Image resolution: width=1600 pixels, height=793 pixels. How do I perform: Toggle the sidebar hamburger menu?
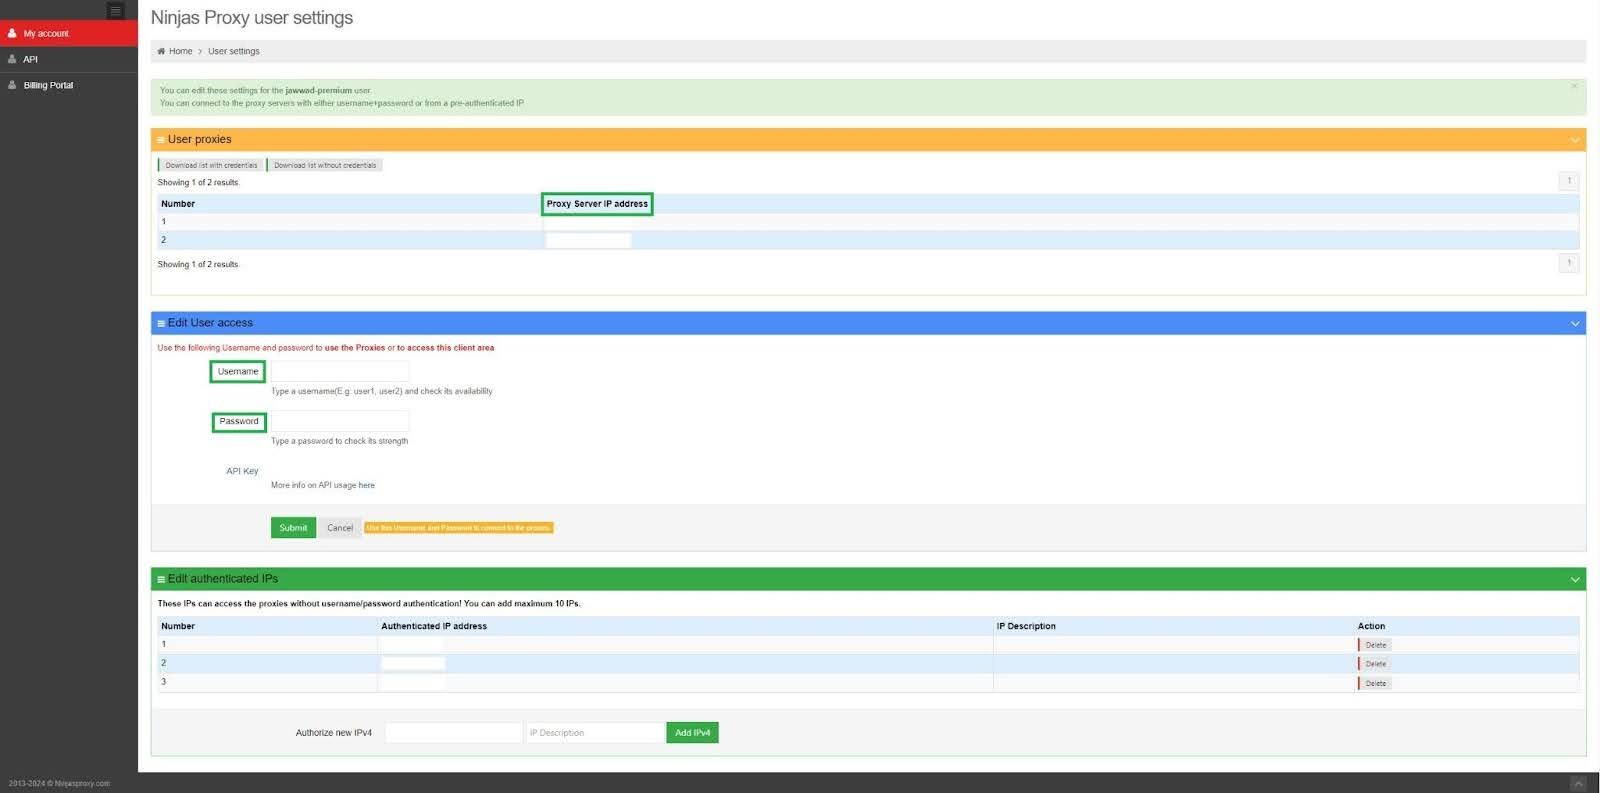(x=115, y=11)
